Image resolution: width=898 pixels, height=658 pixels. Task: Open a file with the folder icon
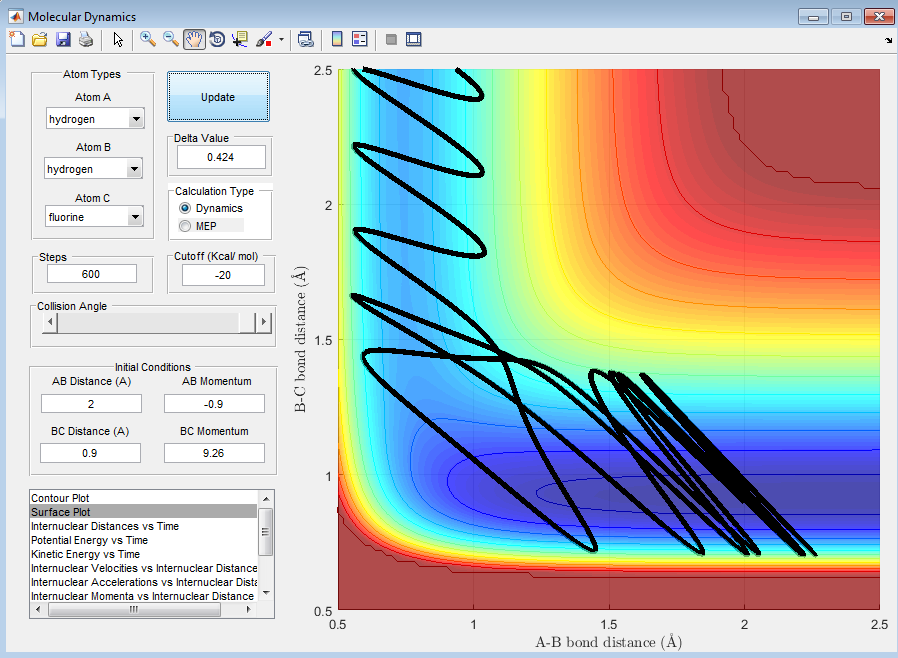point(39,39)
